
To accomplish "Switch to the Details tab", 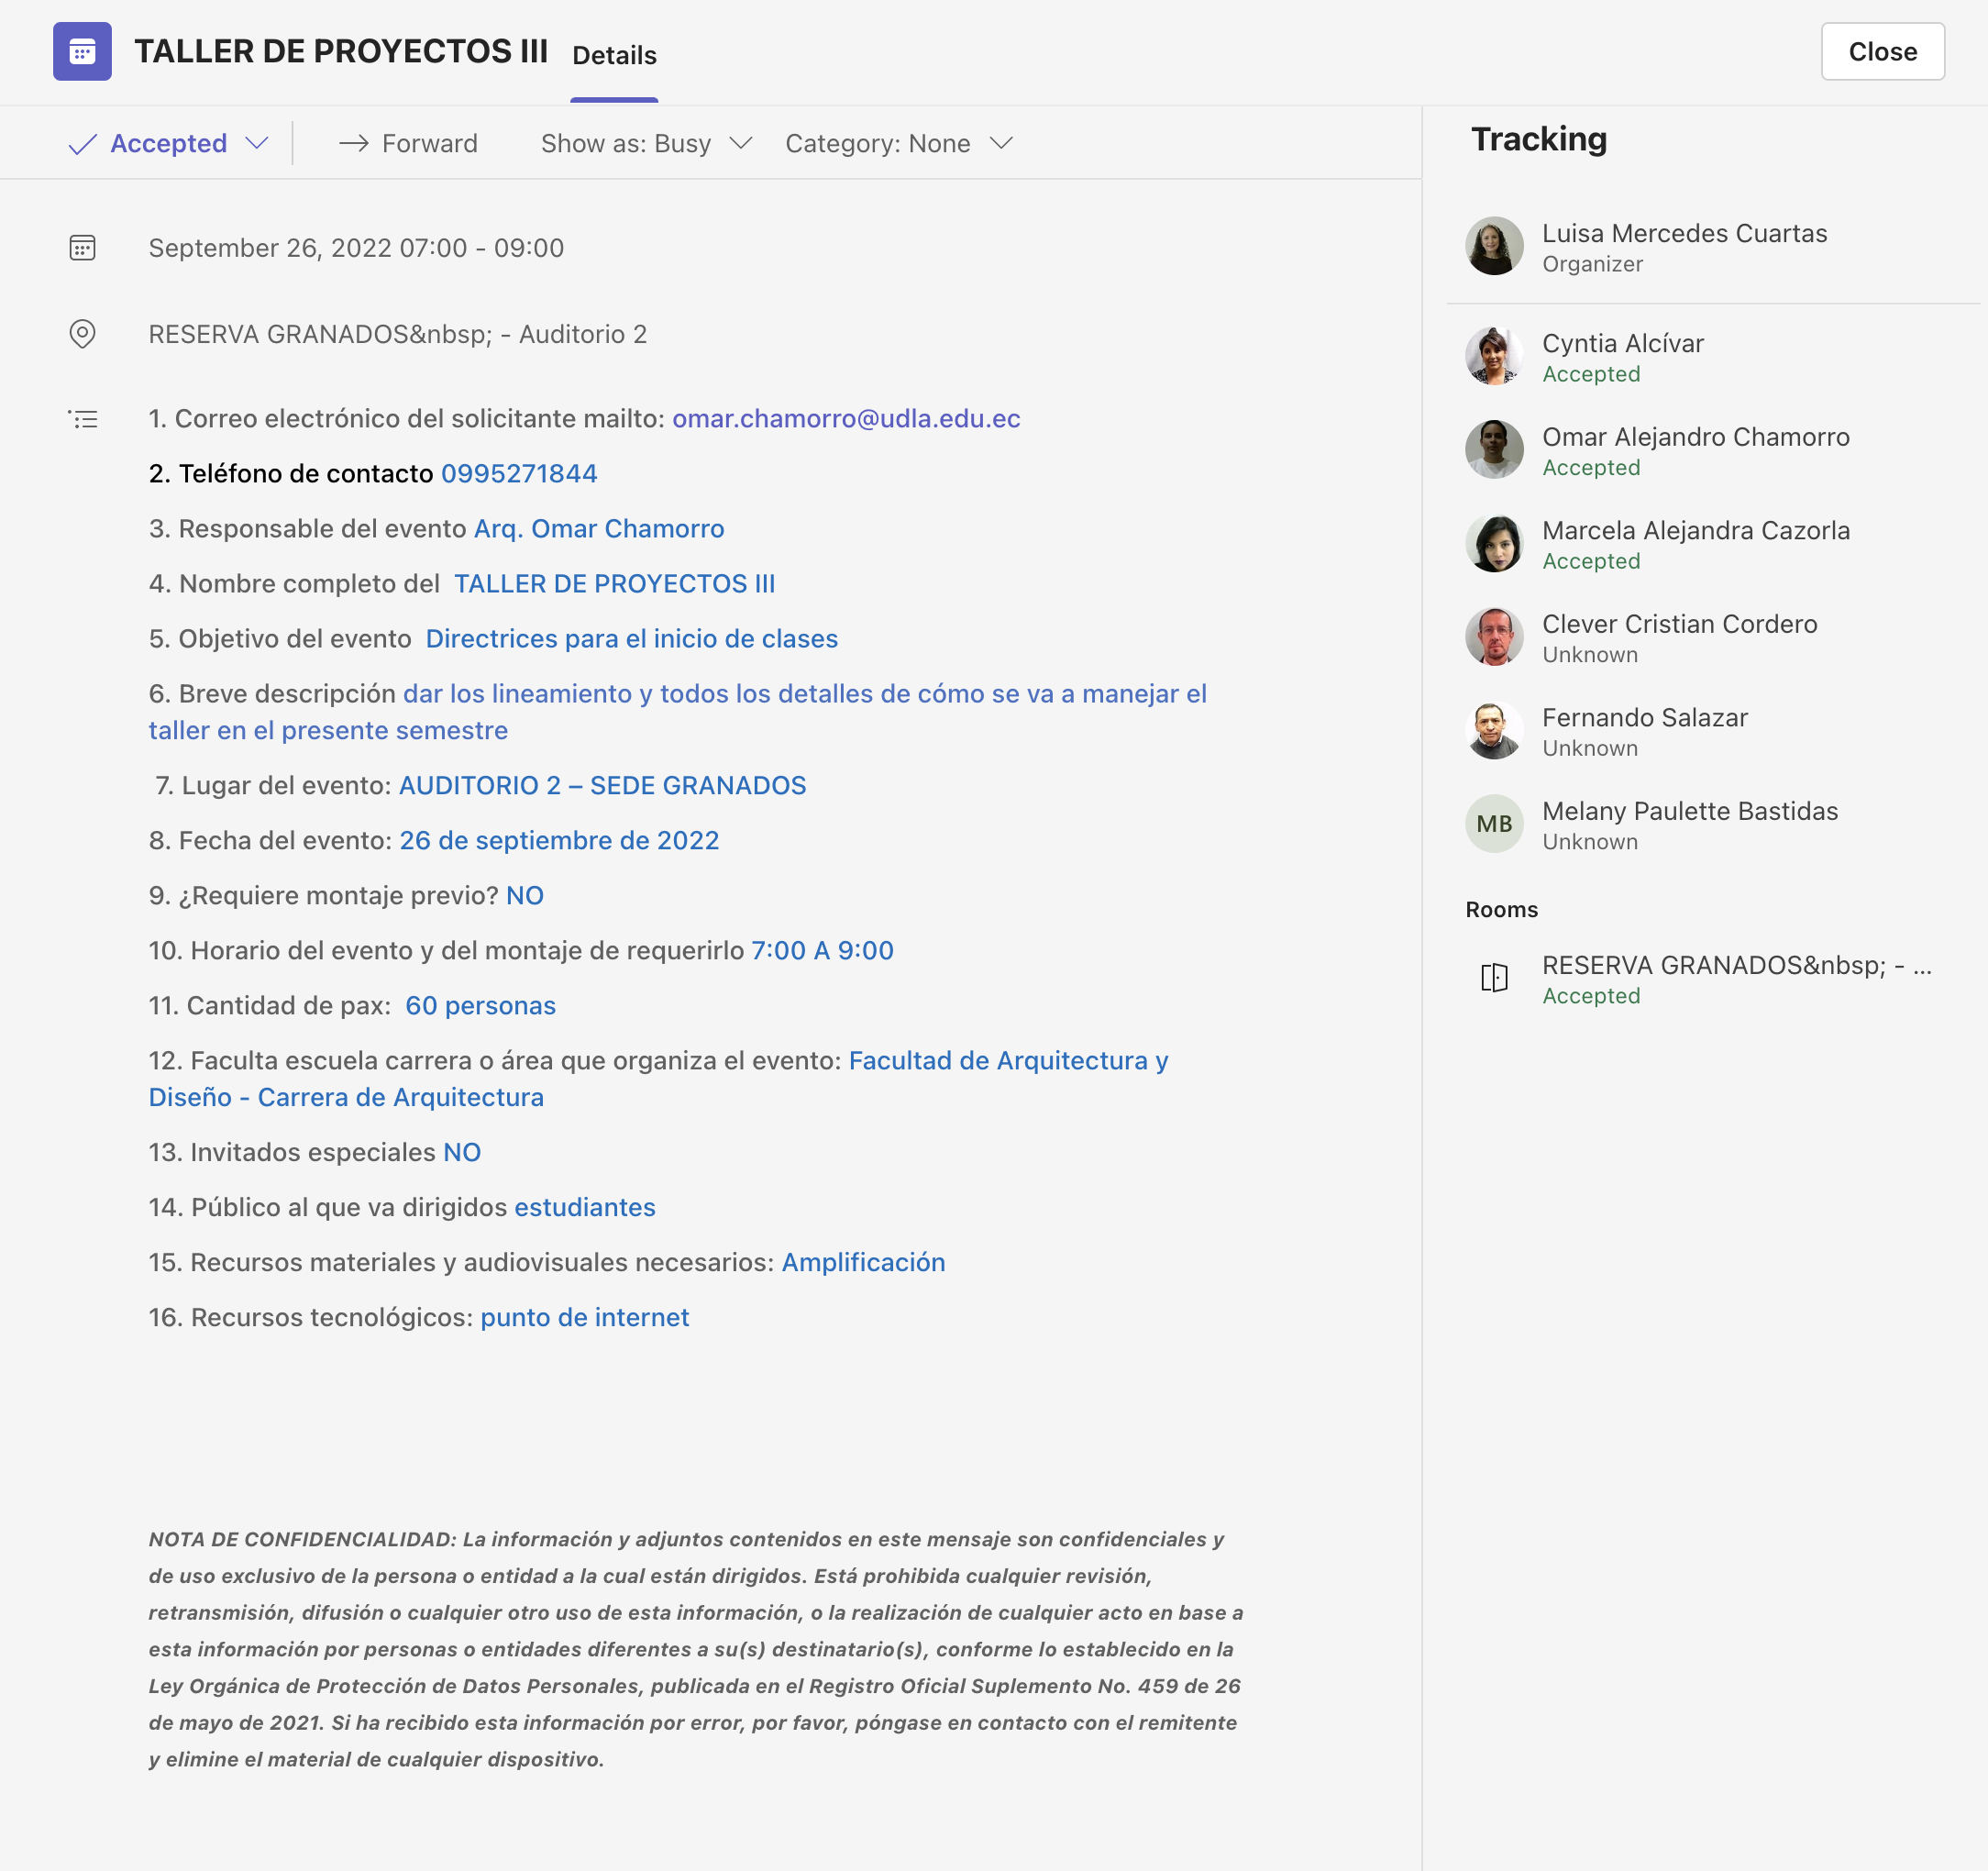I will [614, 55].
